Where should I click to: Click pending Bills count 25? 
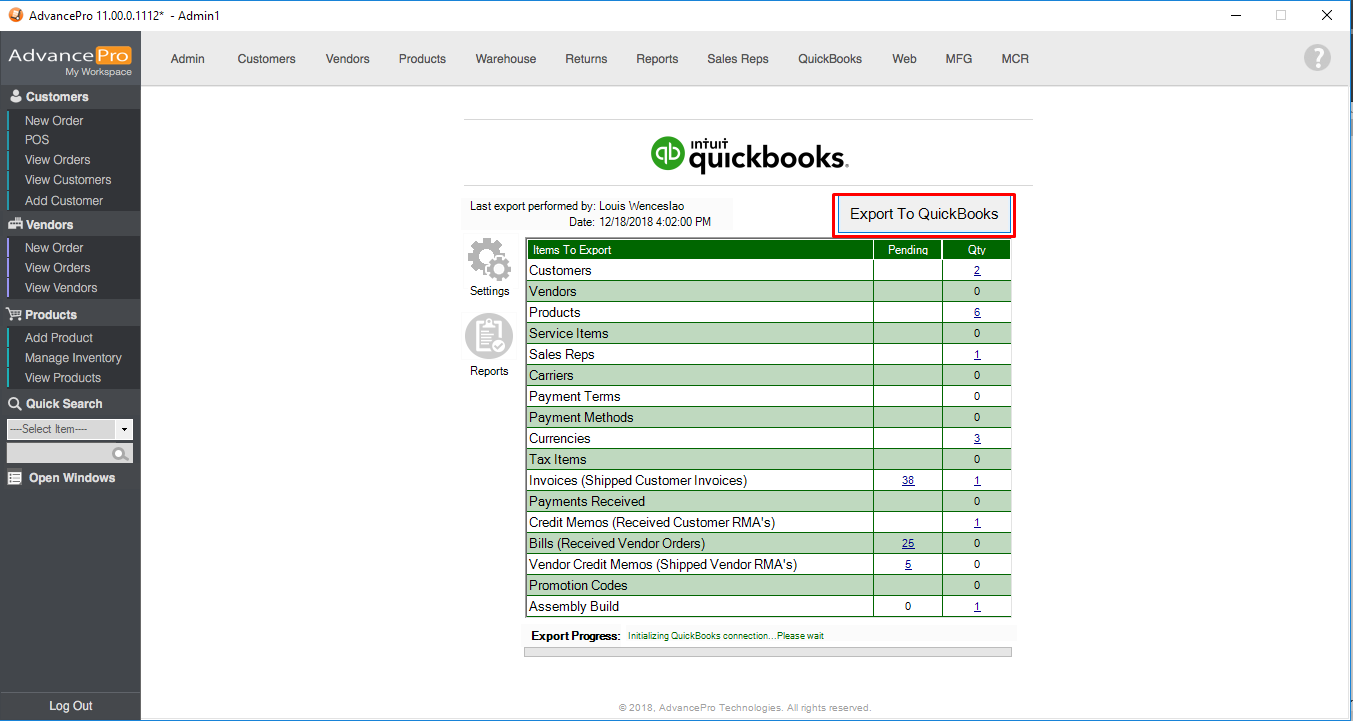908,544
